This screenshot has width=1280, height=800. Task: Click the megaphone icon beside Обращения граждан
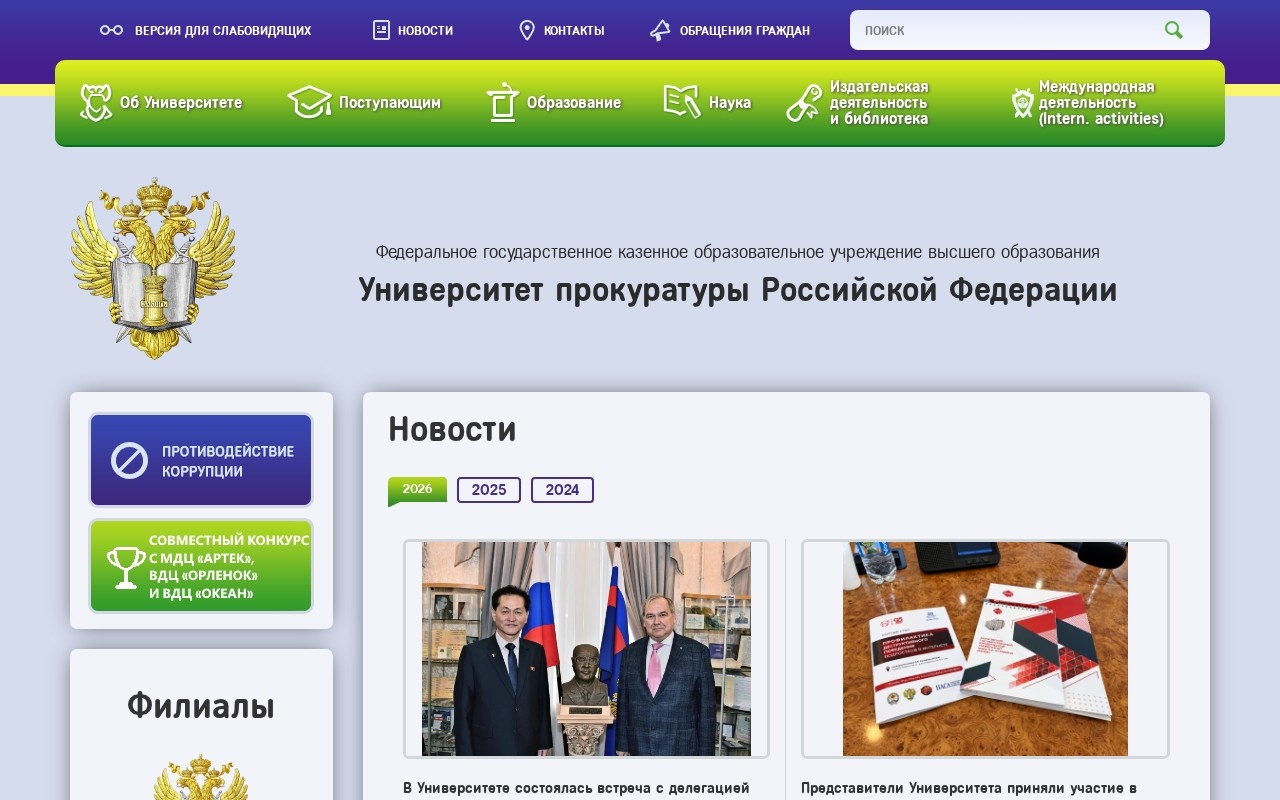(x=660, y=30)
